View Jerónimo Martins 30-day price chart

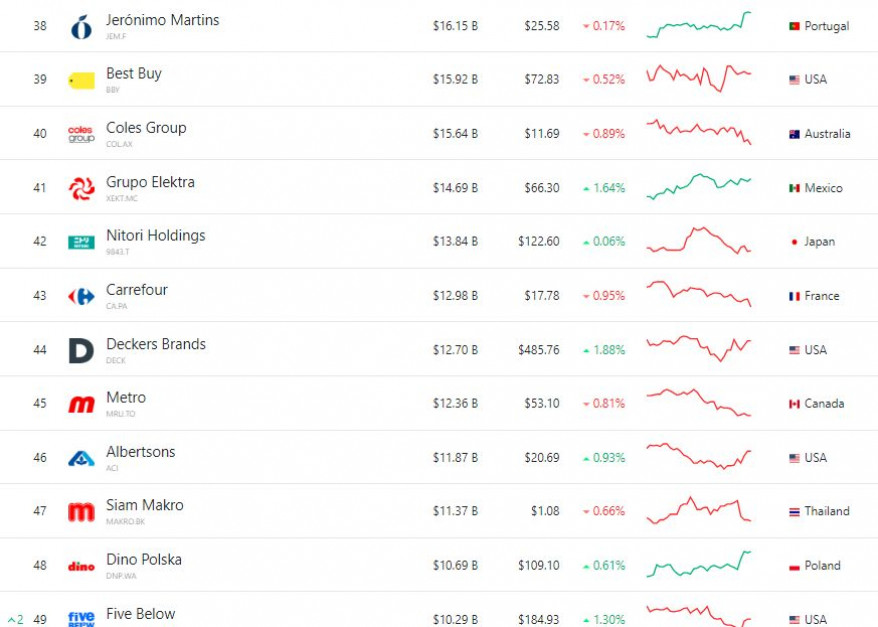coord(698,26)
